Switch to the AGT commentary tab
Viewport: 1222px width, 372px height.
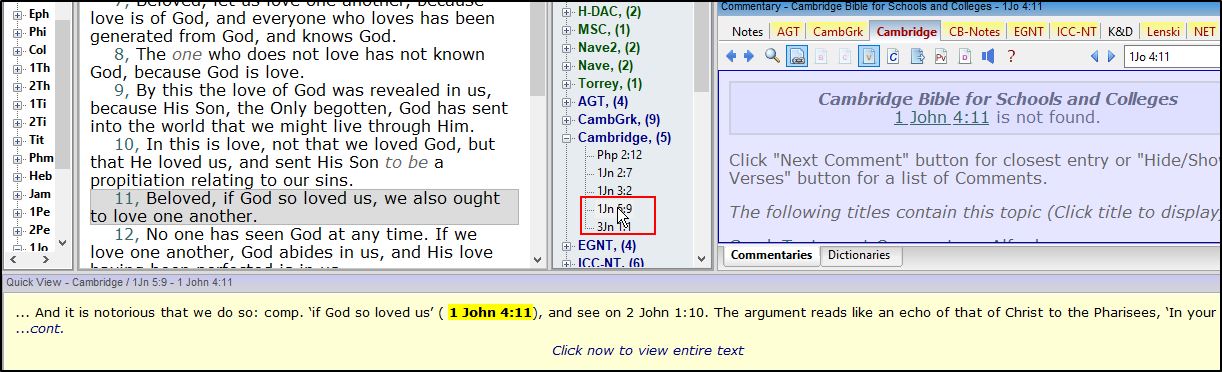click(788, 31)
